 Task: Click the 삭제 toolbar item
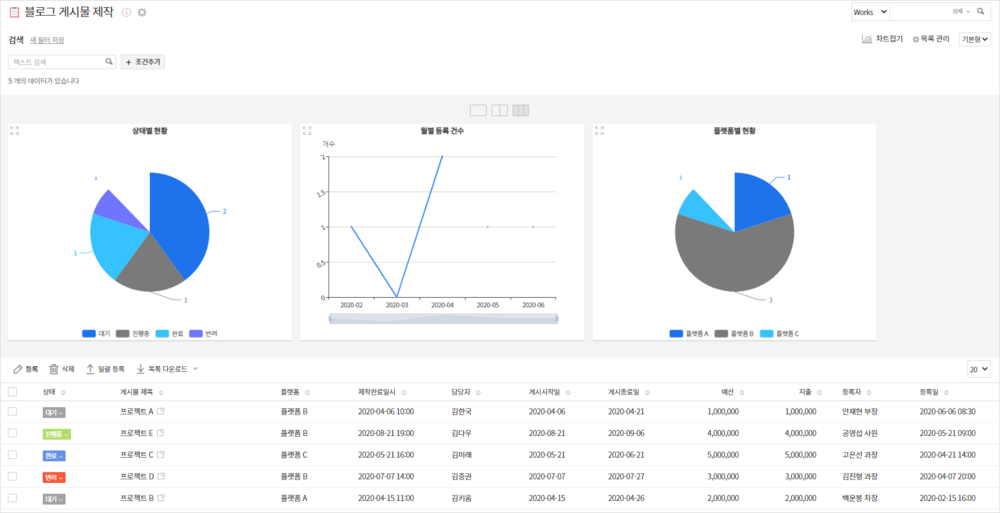tap(62, 369)
